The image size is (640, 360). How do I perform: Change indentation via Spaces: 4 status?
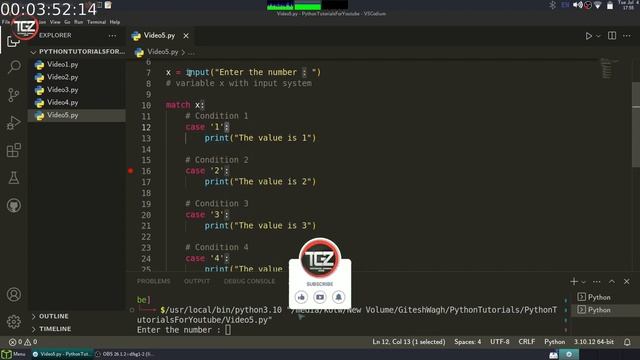(468, 342)
